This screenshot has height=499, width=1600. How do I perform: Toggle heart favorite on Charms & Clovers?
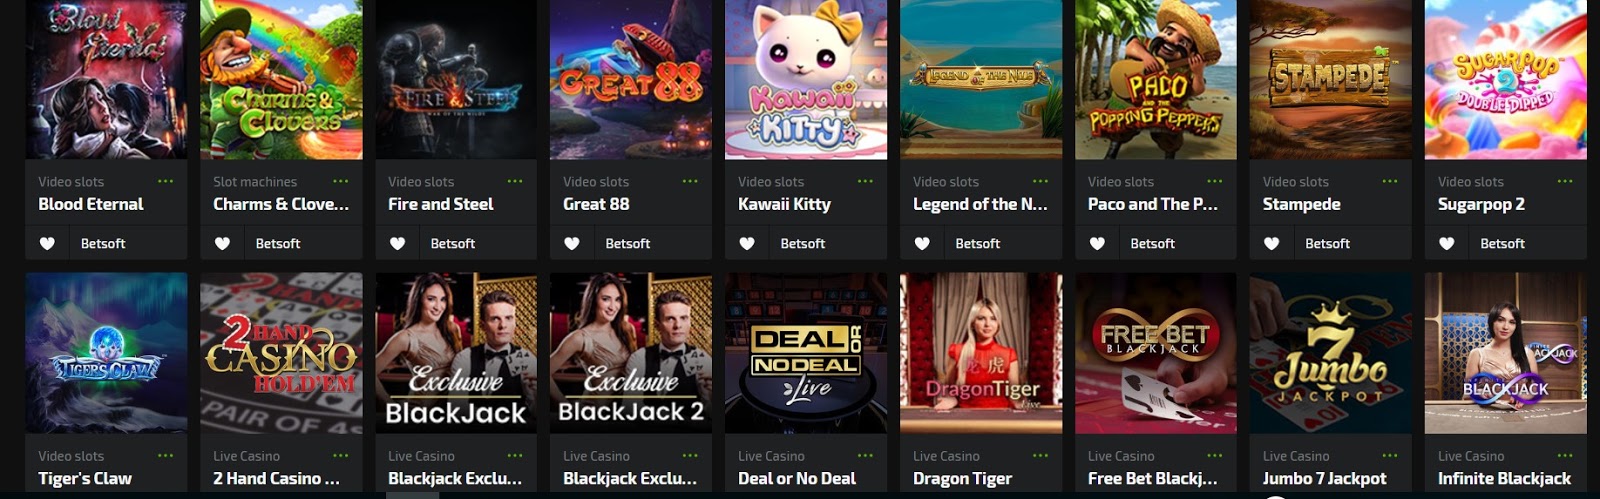(x=222, y=243)
